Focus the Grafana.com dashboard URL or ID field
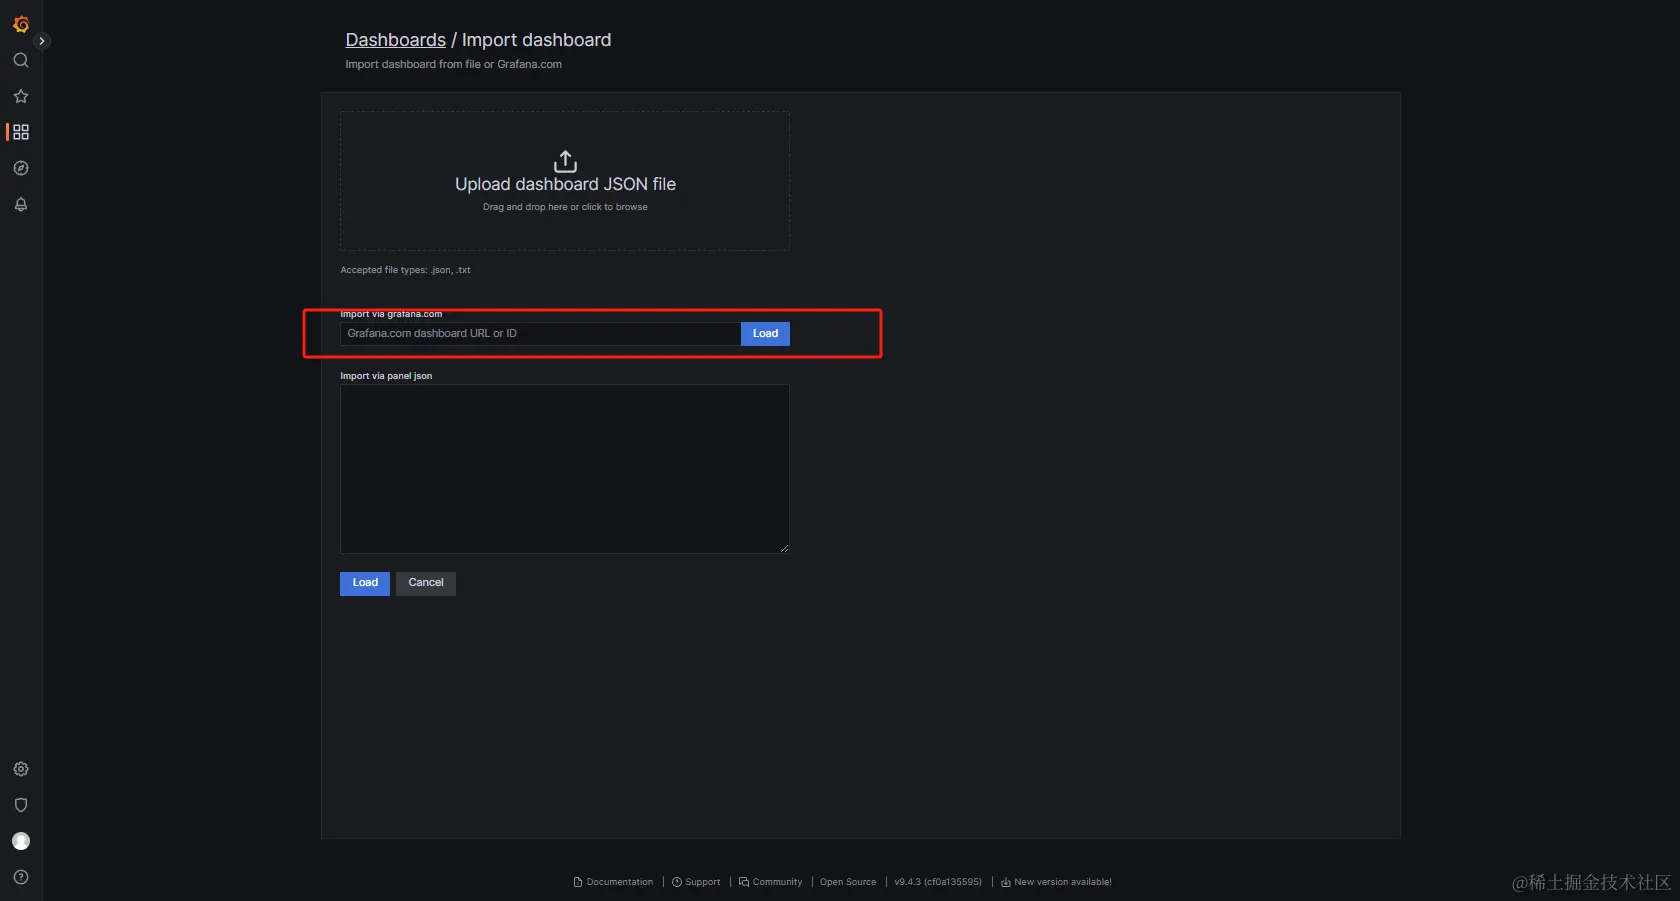 tap(540, 334)
